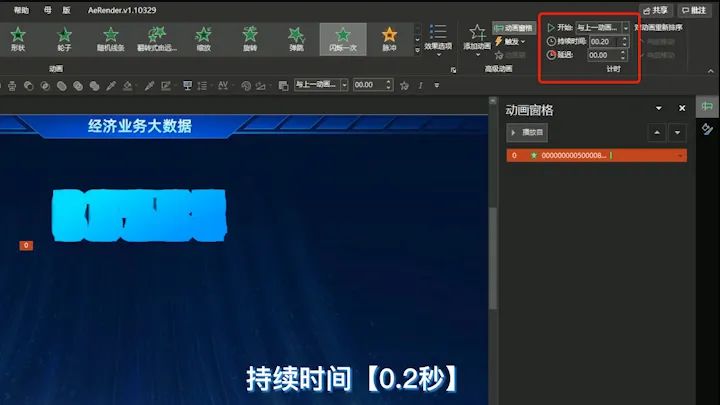Apply the 轮子 animation effect

[x=64, y=39]
